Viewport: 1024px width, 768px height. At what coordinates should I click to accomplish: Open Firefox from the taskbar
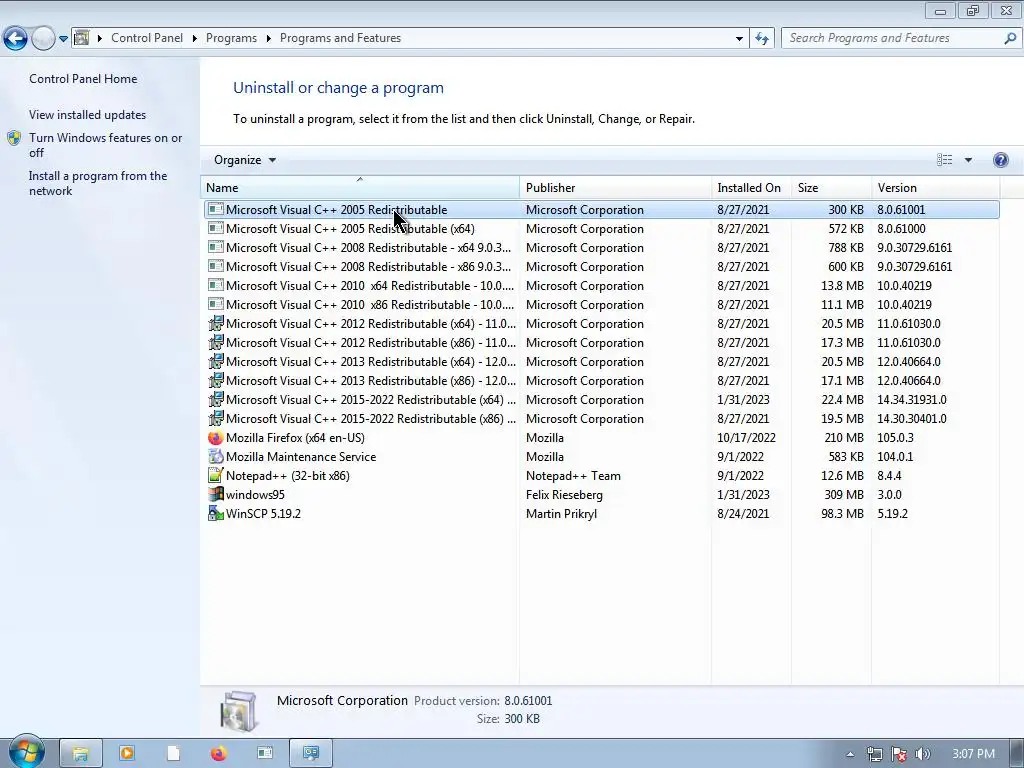[219, 753]
